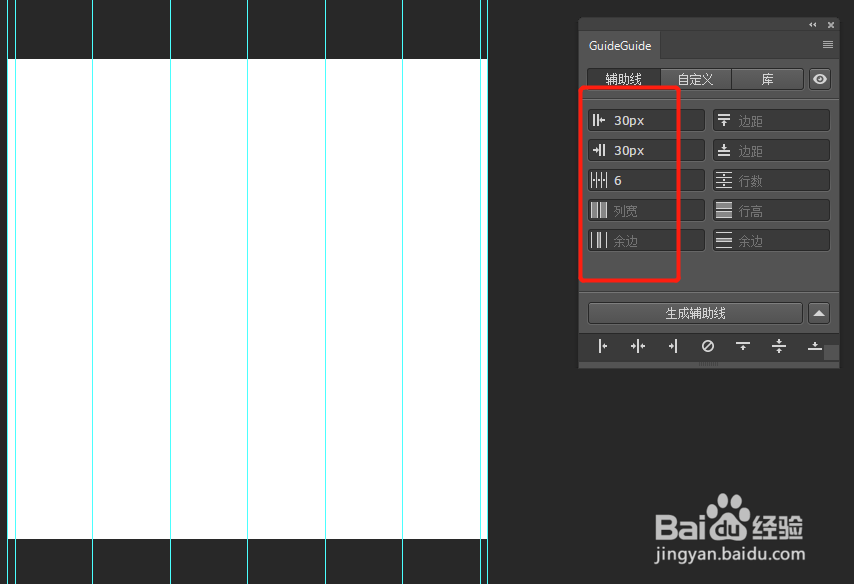The width and height of the screenshot is (854, 584).
Task: Open the GuideGuide panel menu icon
Action: point(828,45)
